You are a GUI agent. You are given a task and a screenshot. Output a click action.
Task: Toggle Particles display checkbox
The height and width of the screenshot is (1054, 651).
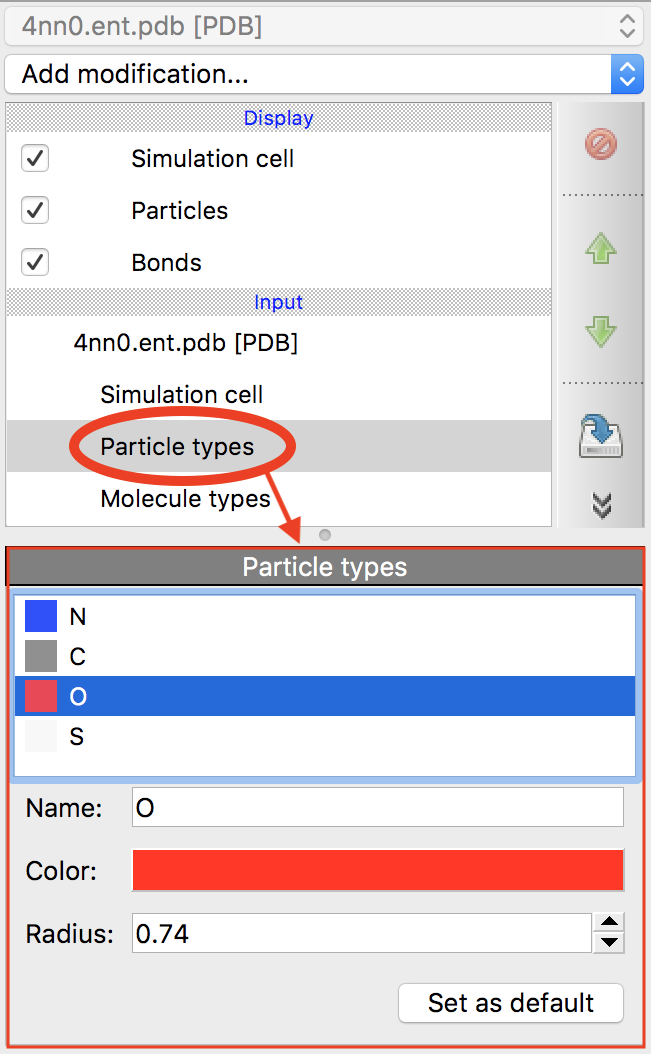point(35,210)
